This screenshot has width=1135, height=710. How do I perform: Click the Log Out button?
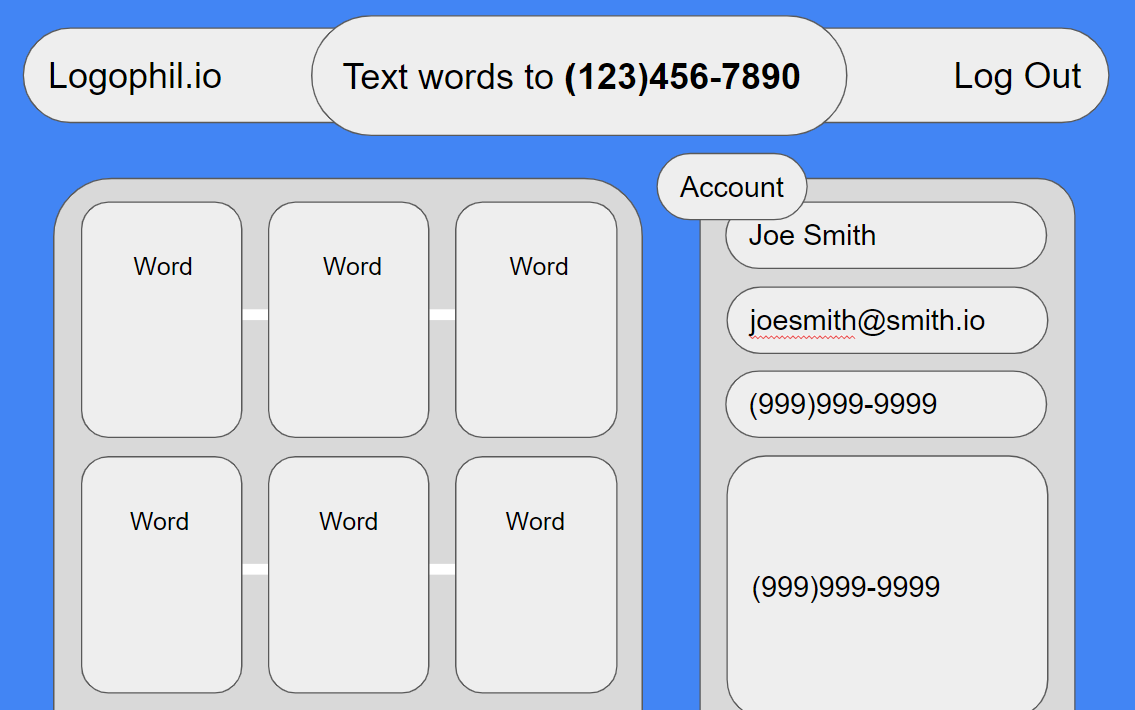coord(1017,76)
